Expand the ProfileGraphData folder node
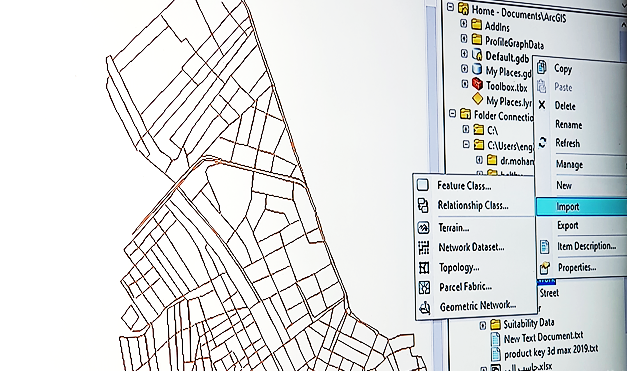The height and width of the screenshot is (371, 627). 464,38
